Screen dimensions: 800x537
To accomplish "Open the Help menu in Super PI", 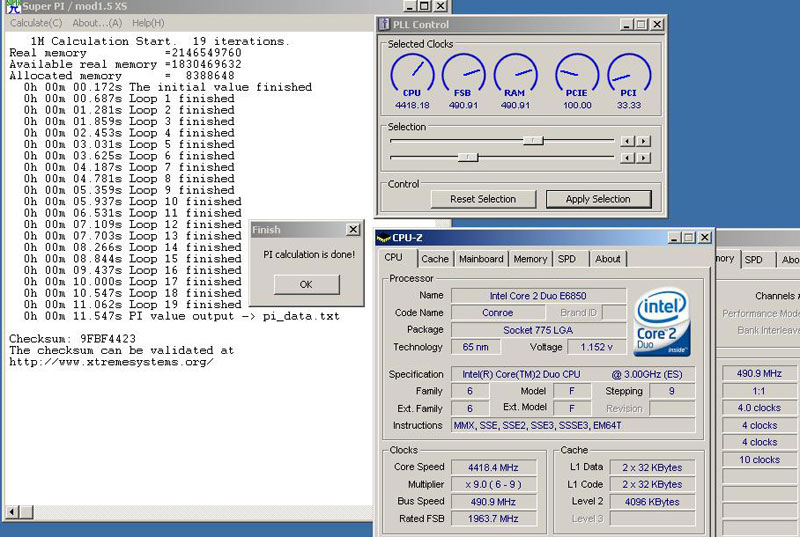I will (x=148, y=23).
